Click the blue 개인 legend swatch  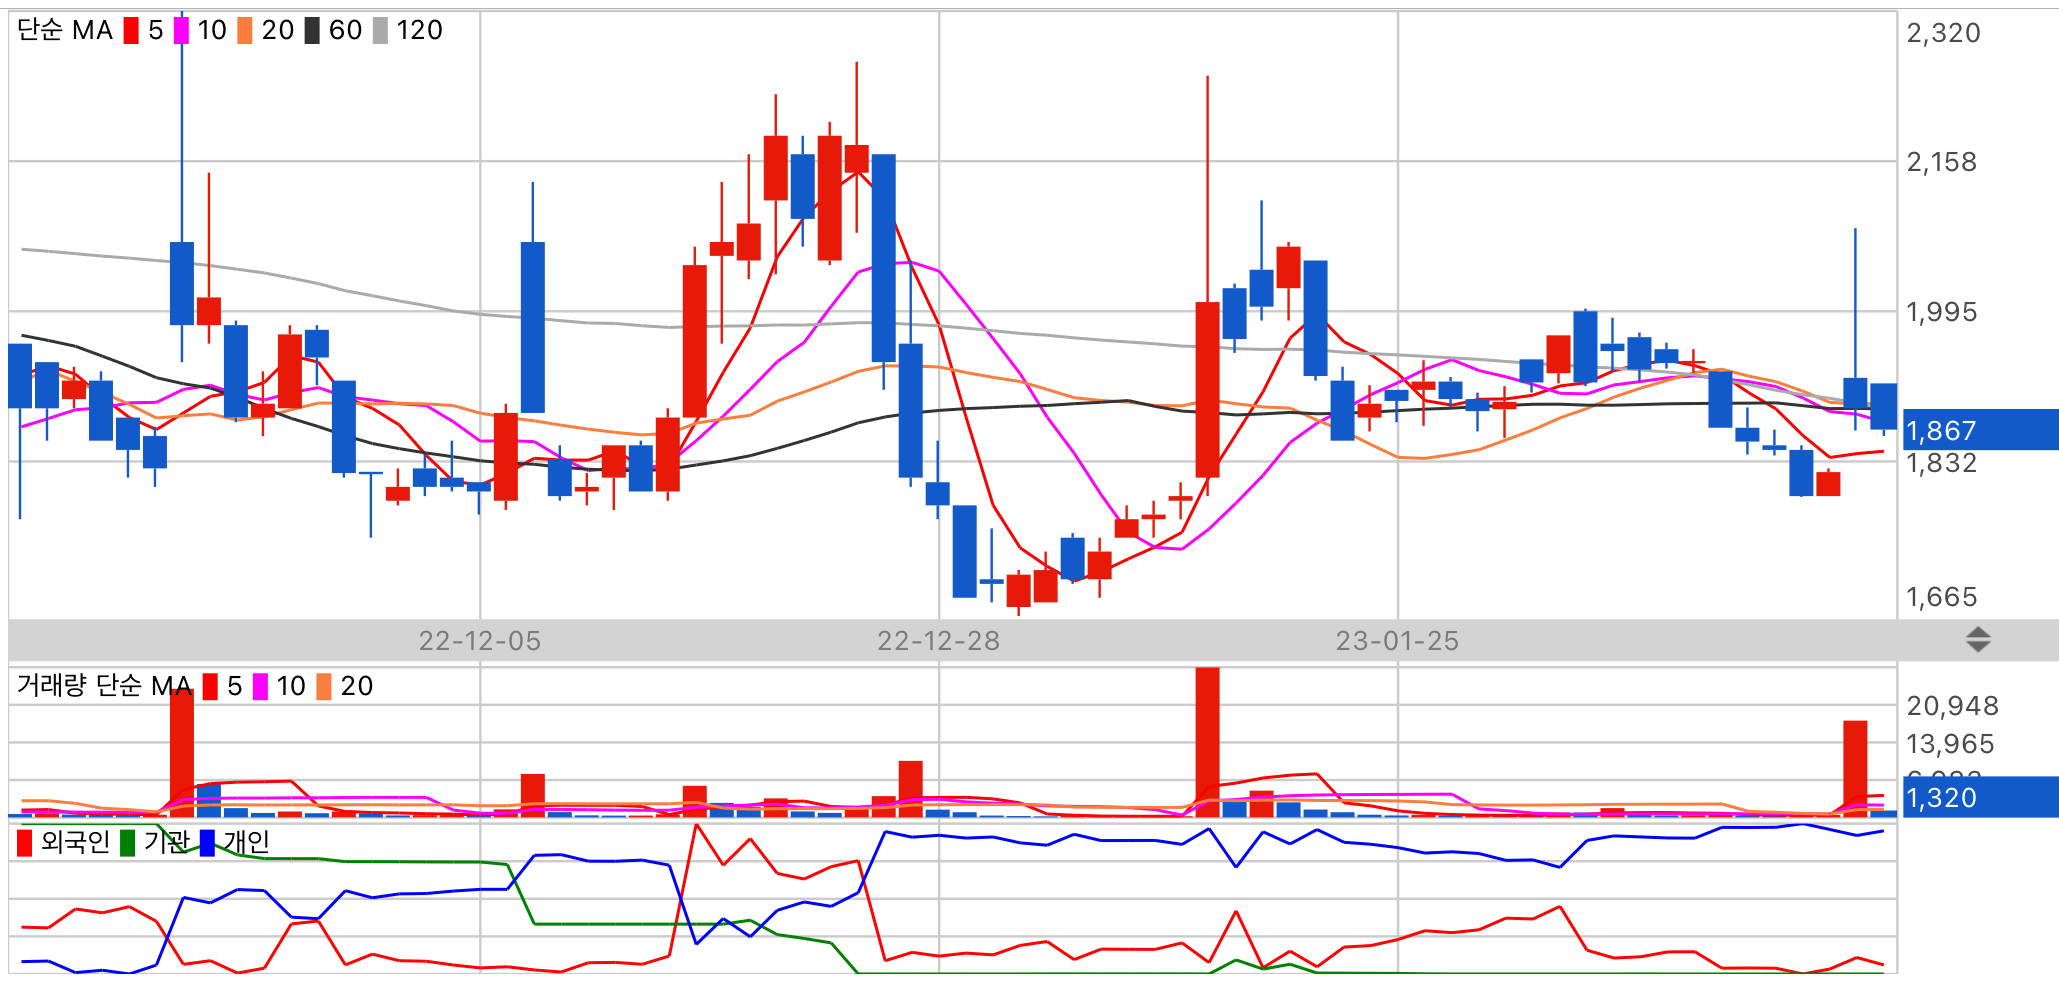(x=208, y=843)
